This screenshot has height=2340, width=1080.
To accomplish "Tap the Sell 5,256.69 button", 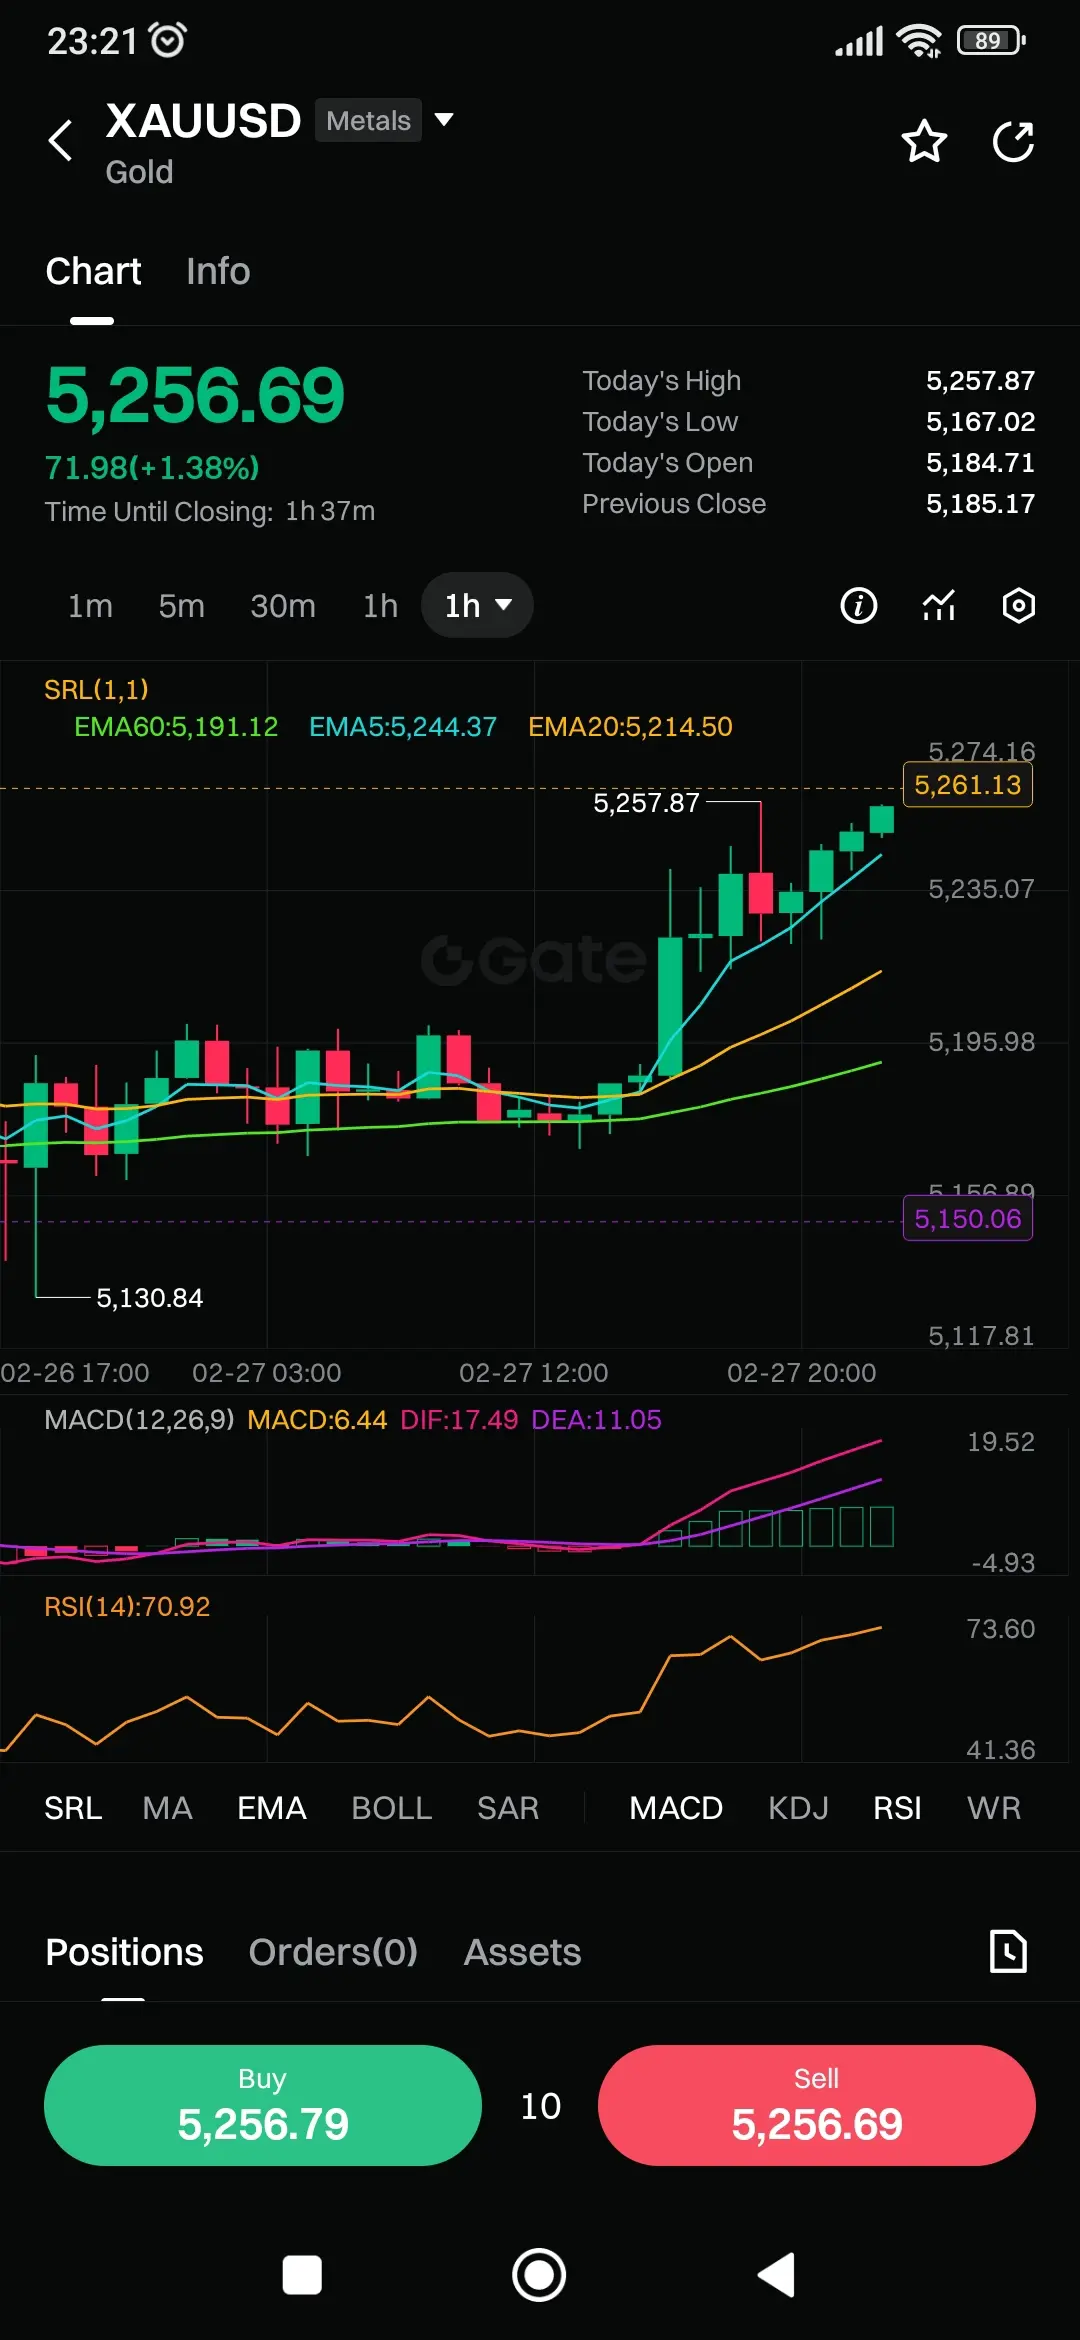I will (x=816, y=2105).
